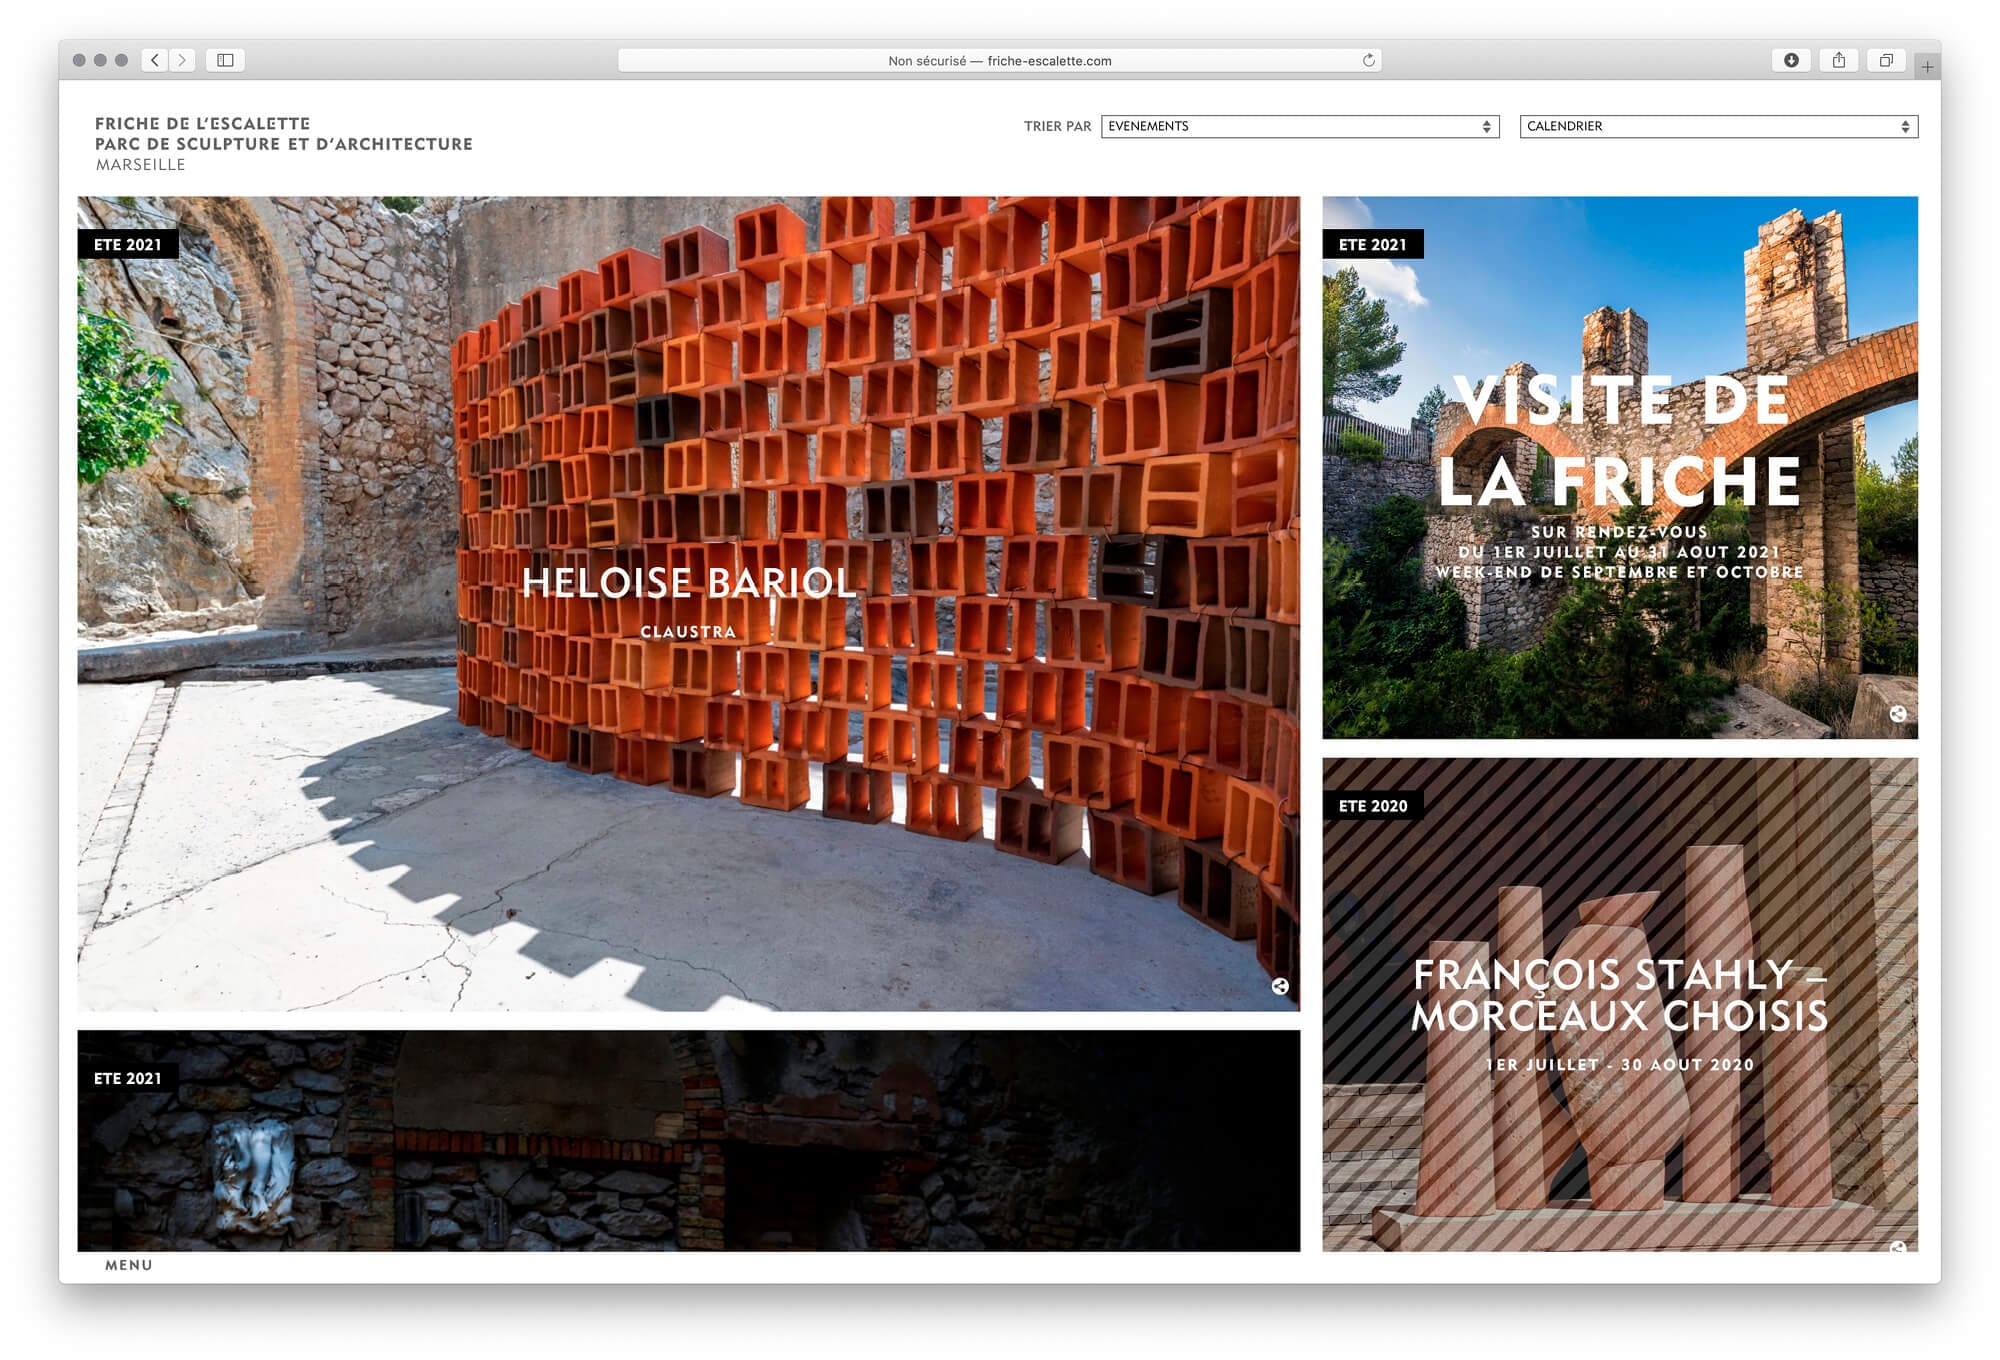
Task: Open the HELOISE BARIOL exhibition title
Action: 689,583
